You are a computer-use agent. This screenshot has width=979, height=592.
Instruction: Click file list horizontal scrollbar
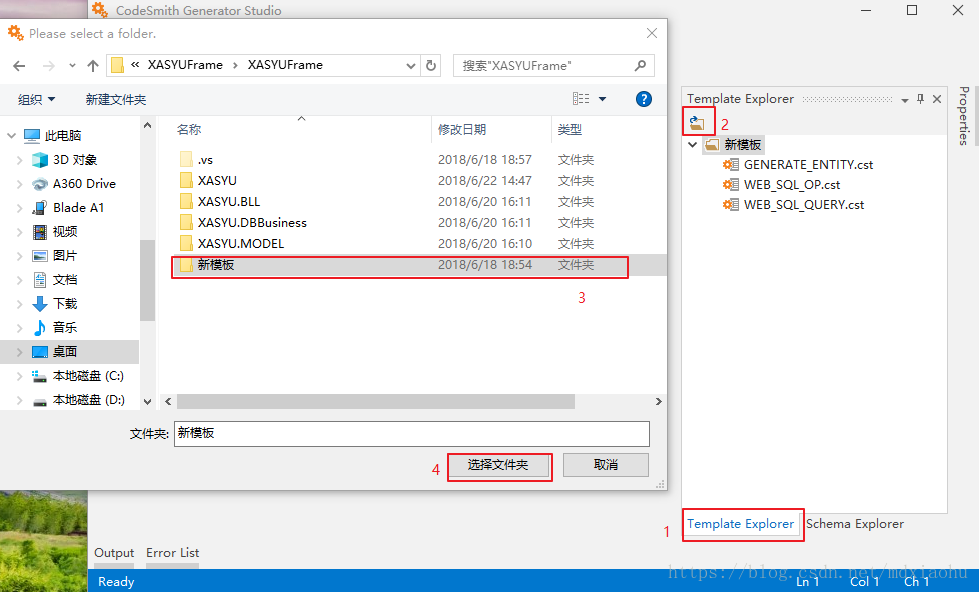point(375,402)
